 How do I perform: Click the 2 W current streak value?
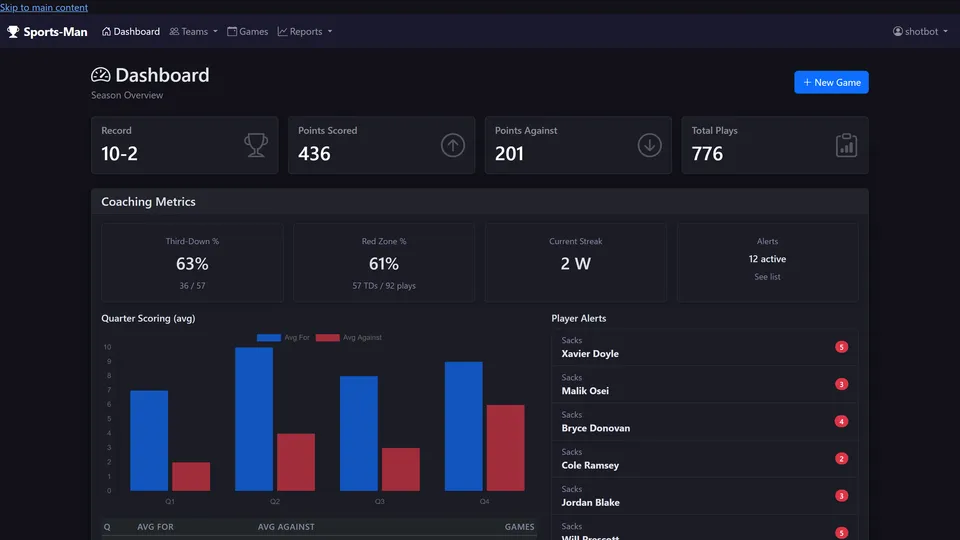coord(576,264)
